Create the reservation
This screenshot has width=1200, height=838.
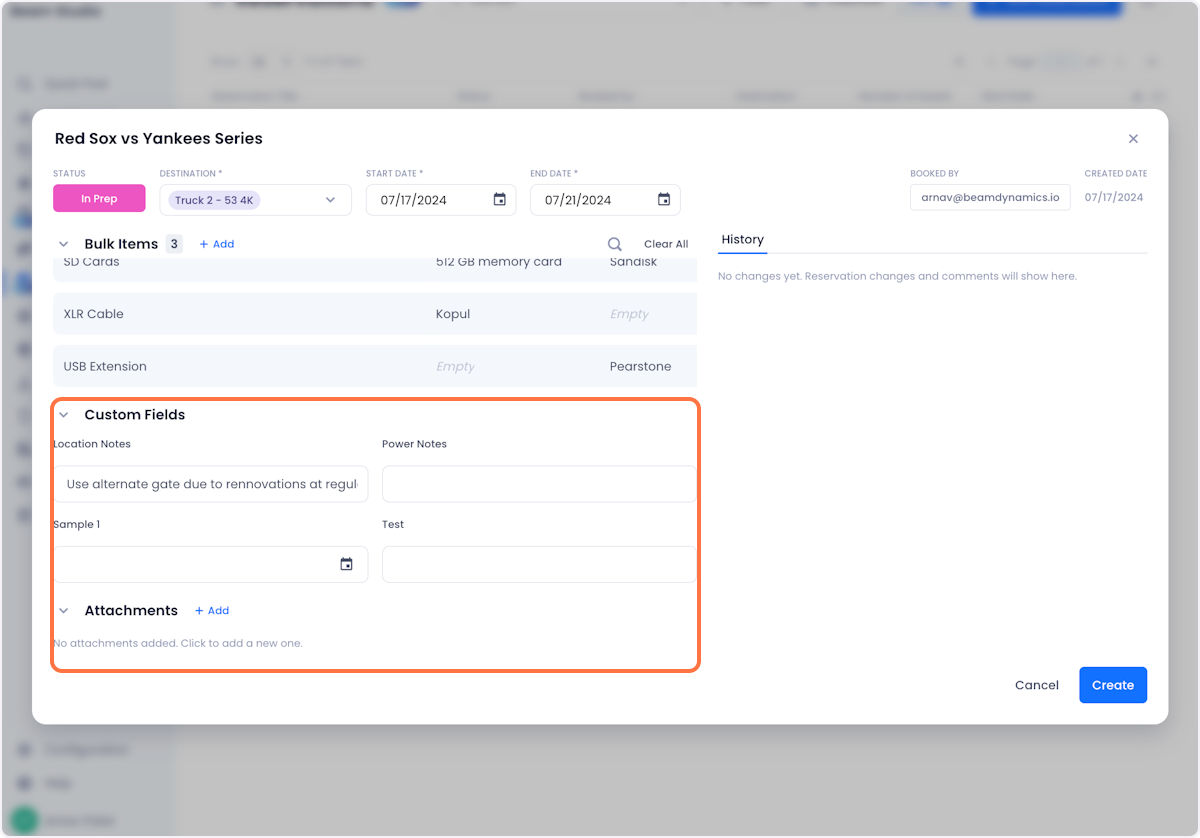[x=1113, y=685]
